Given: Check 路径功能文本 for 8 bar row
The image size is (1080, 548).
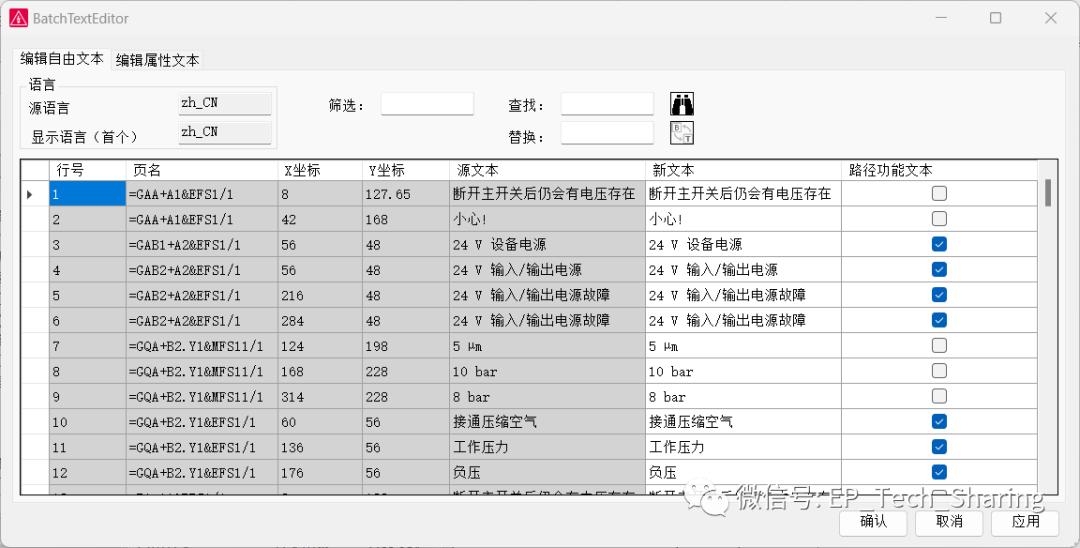Looking at the screenshot, I should [x=939, y=396].
